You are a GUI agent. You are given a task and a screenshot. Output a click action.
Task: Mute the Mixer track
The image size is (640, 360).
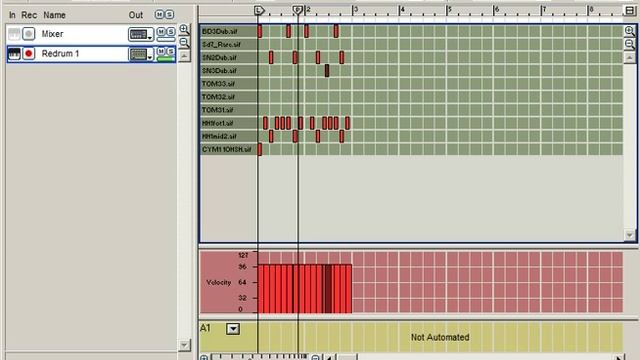click(161, 31)
